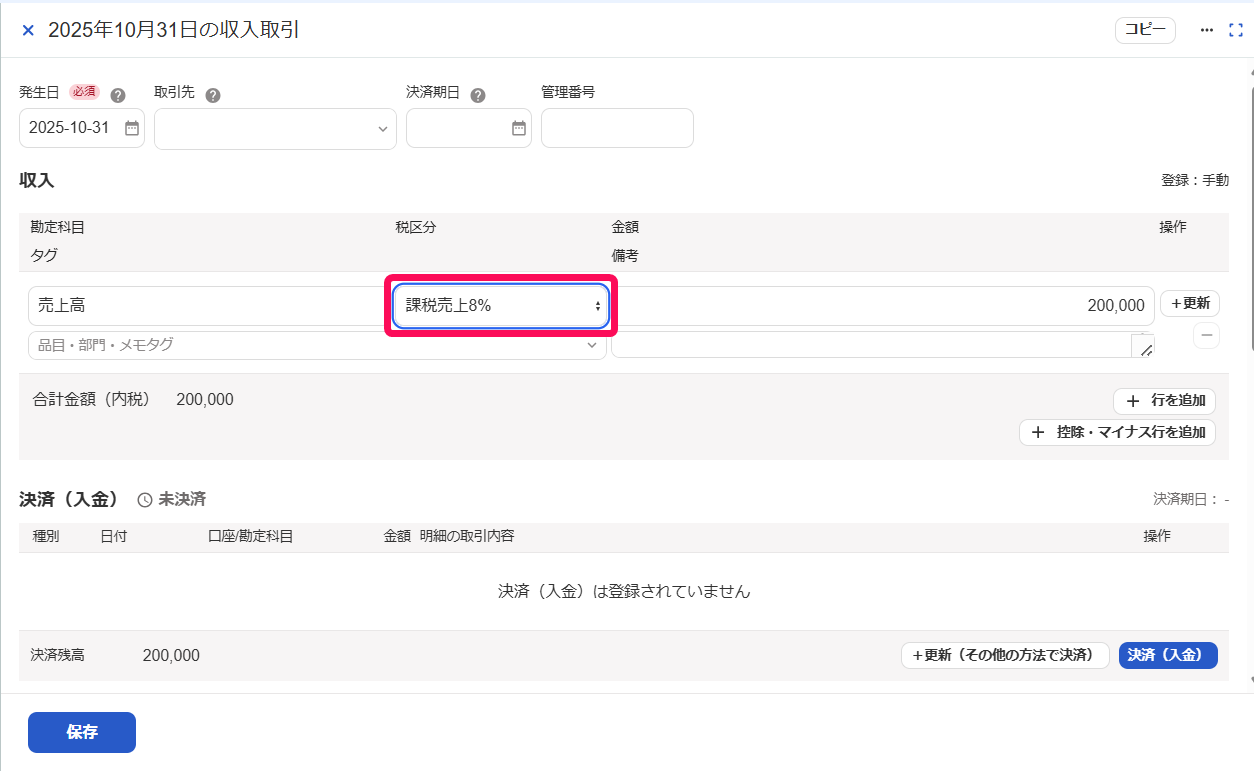Show help icon next to 取引先
This screenshot has width=1254, height=771.
tap(212, 95)
